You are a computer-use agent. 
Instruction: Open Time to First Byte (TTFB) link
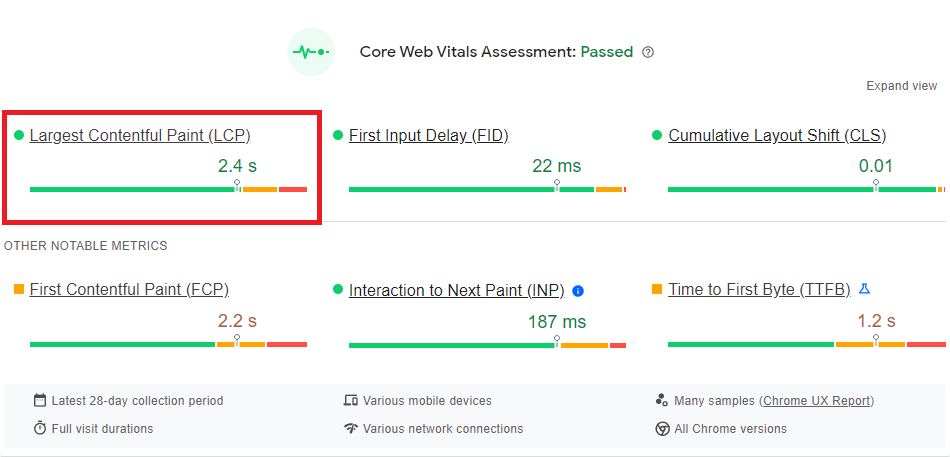pyautogui.click(x=759, y=290)
